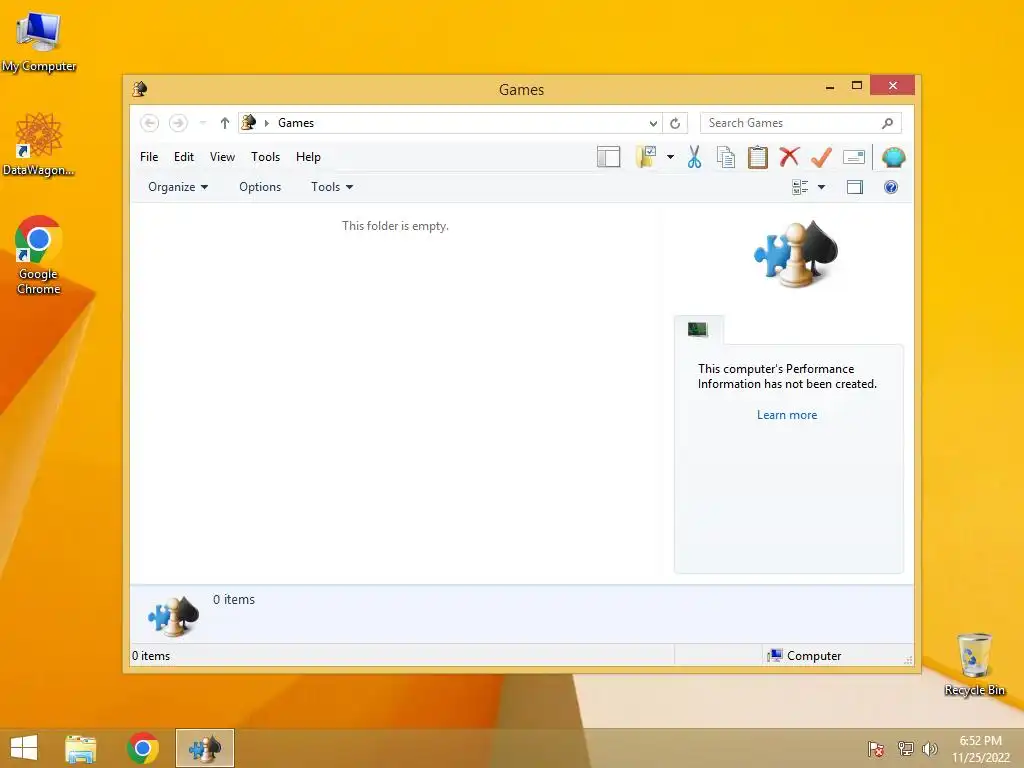Click the folder options icon with checkmark

[x=646, y=157]
